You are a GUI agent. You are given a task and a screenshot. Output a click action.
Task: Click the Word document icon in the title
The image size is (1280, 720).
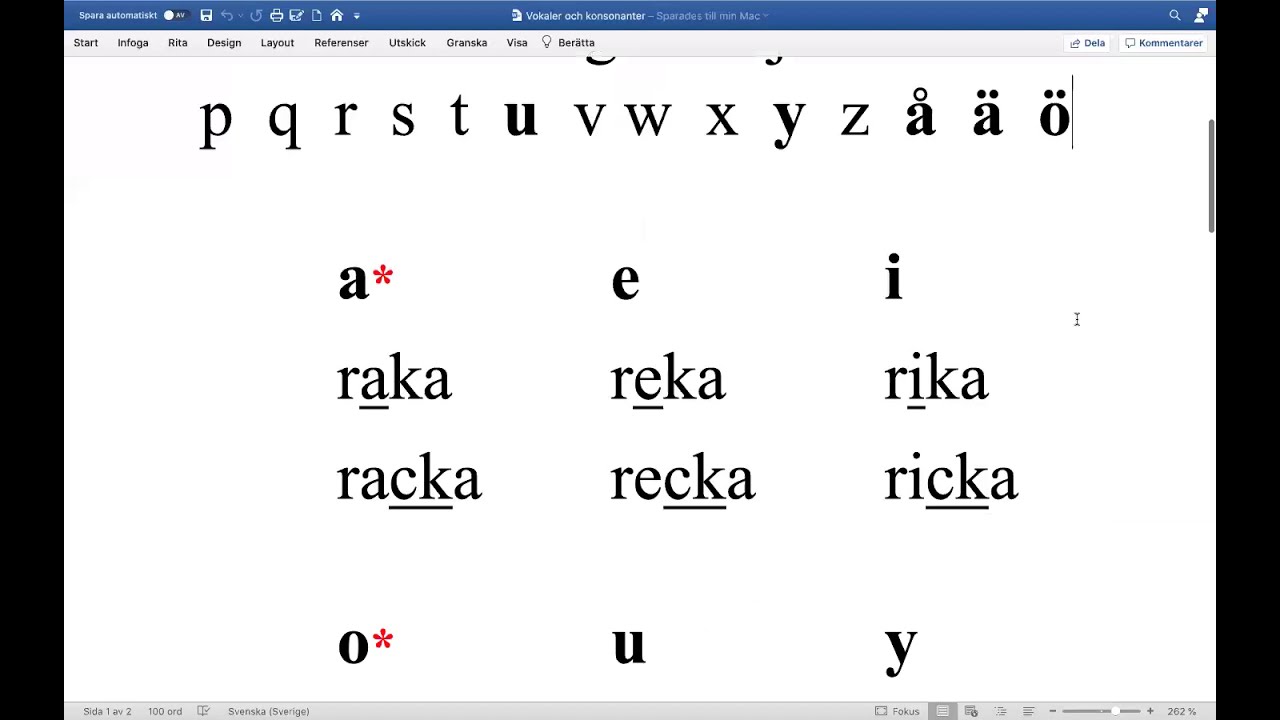[517, 15]
